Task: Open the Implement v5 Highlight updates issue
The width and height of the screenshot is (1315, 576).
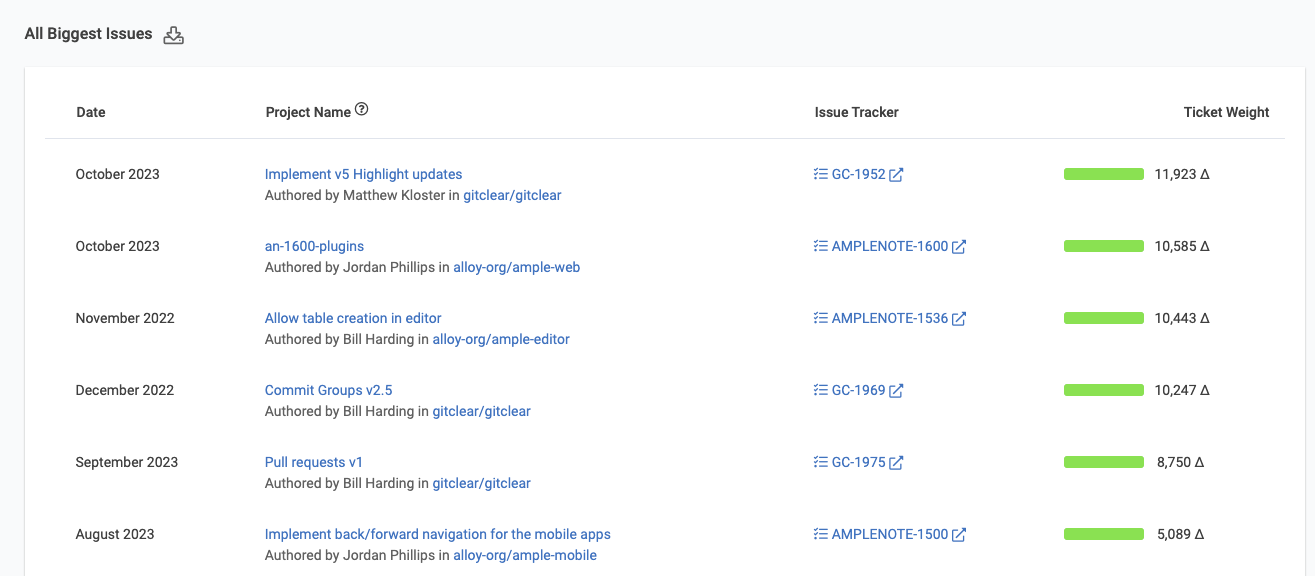Action: 363,174
